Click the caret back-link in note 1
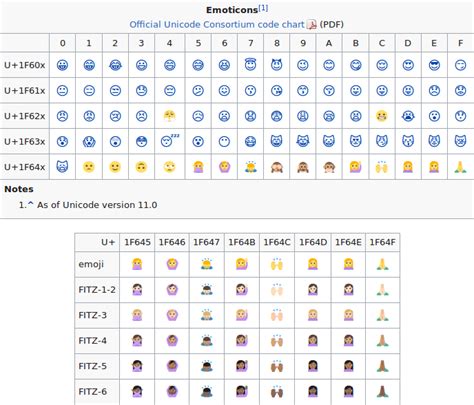The image size is (474, 405). pos(31,204)
